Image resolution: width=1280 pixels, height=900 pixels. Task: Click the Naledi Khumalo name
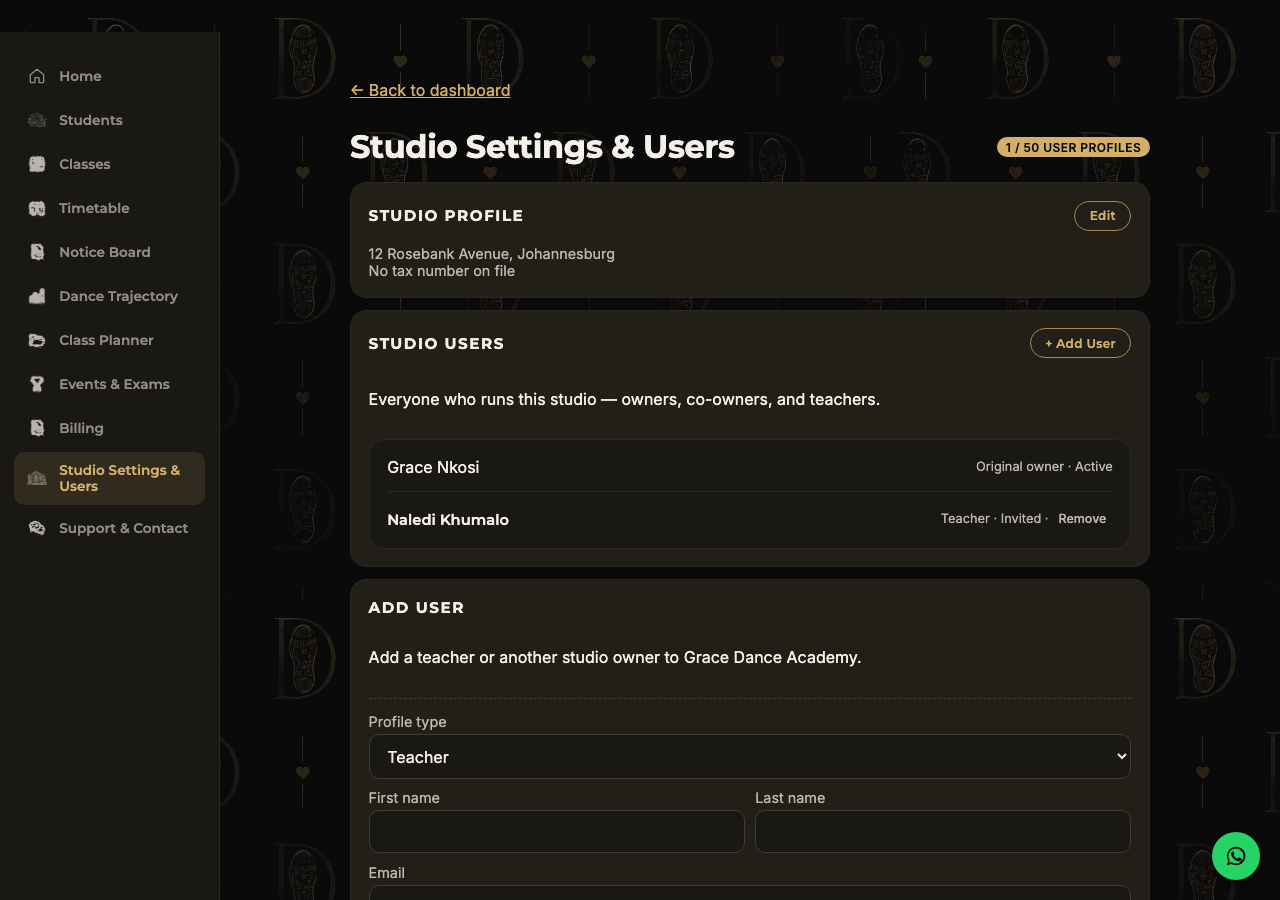pyautogui.click(x=448, y=520)
